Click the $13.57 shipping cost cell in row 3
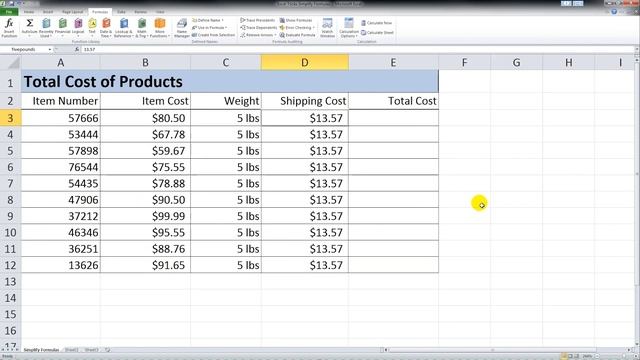 (304, 118)
